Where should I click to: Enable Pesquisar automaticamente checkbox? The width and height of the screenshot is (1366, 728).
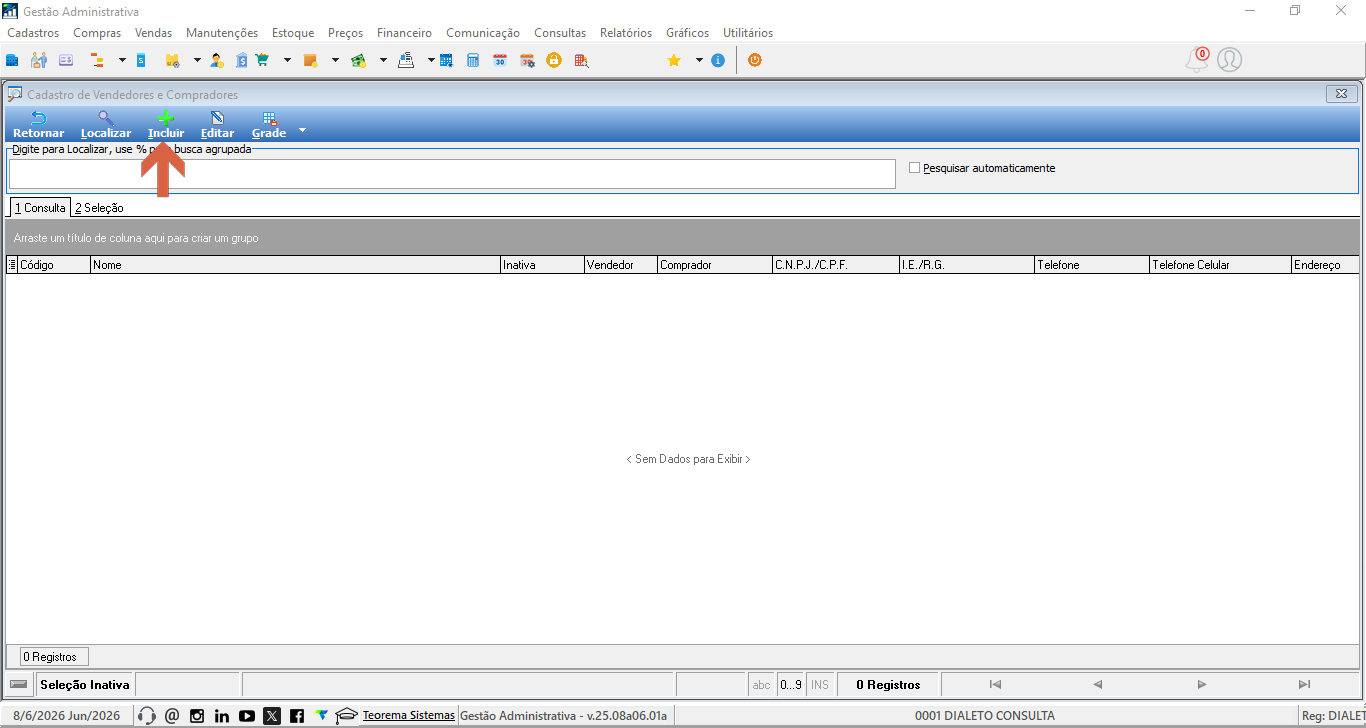pos(914,168)
